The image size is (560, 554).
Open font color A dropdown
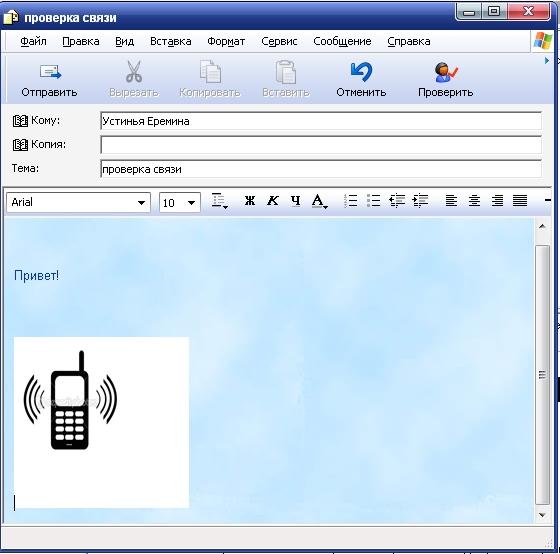point(319,201)
